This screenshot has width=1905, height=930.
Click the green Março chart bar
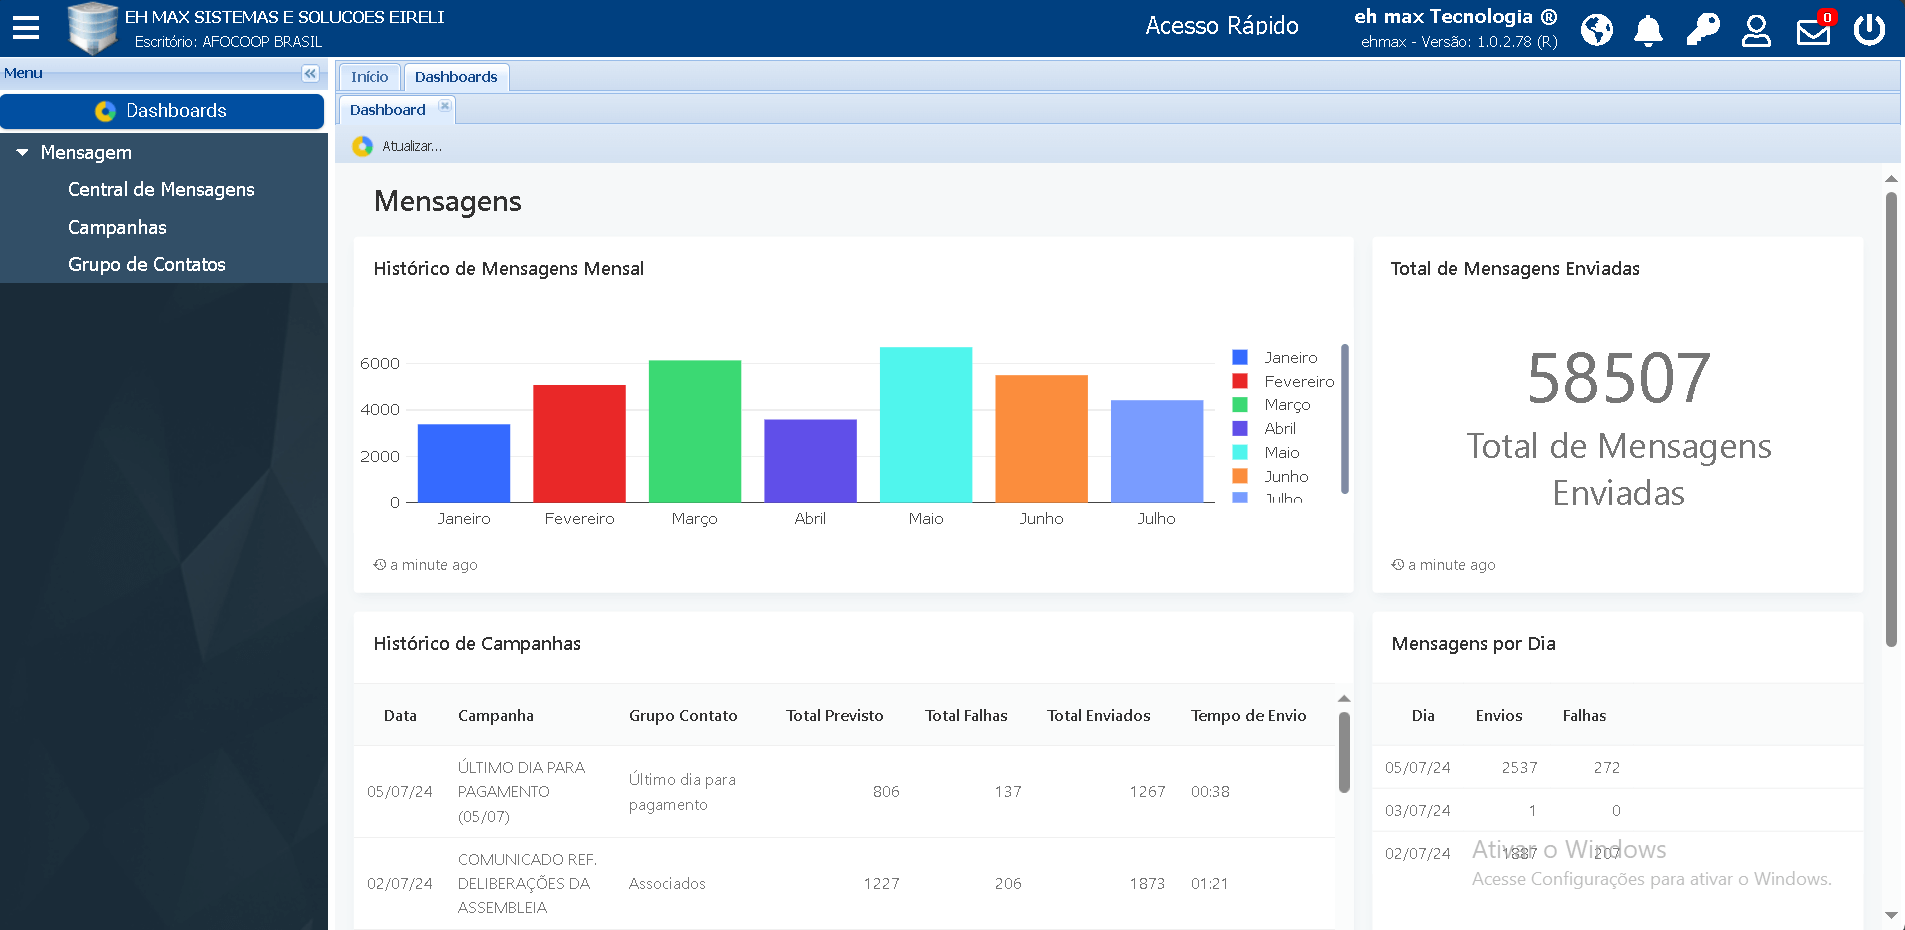click(x=694, y=431)
